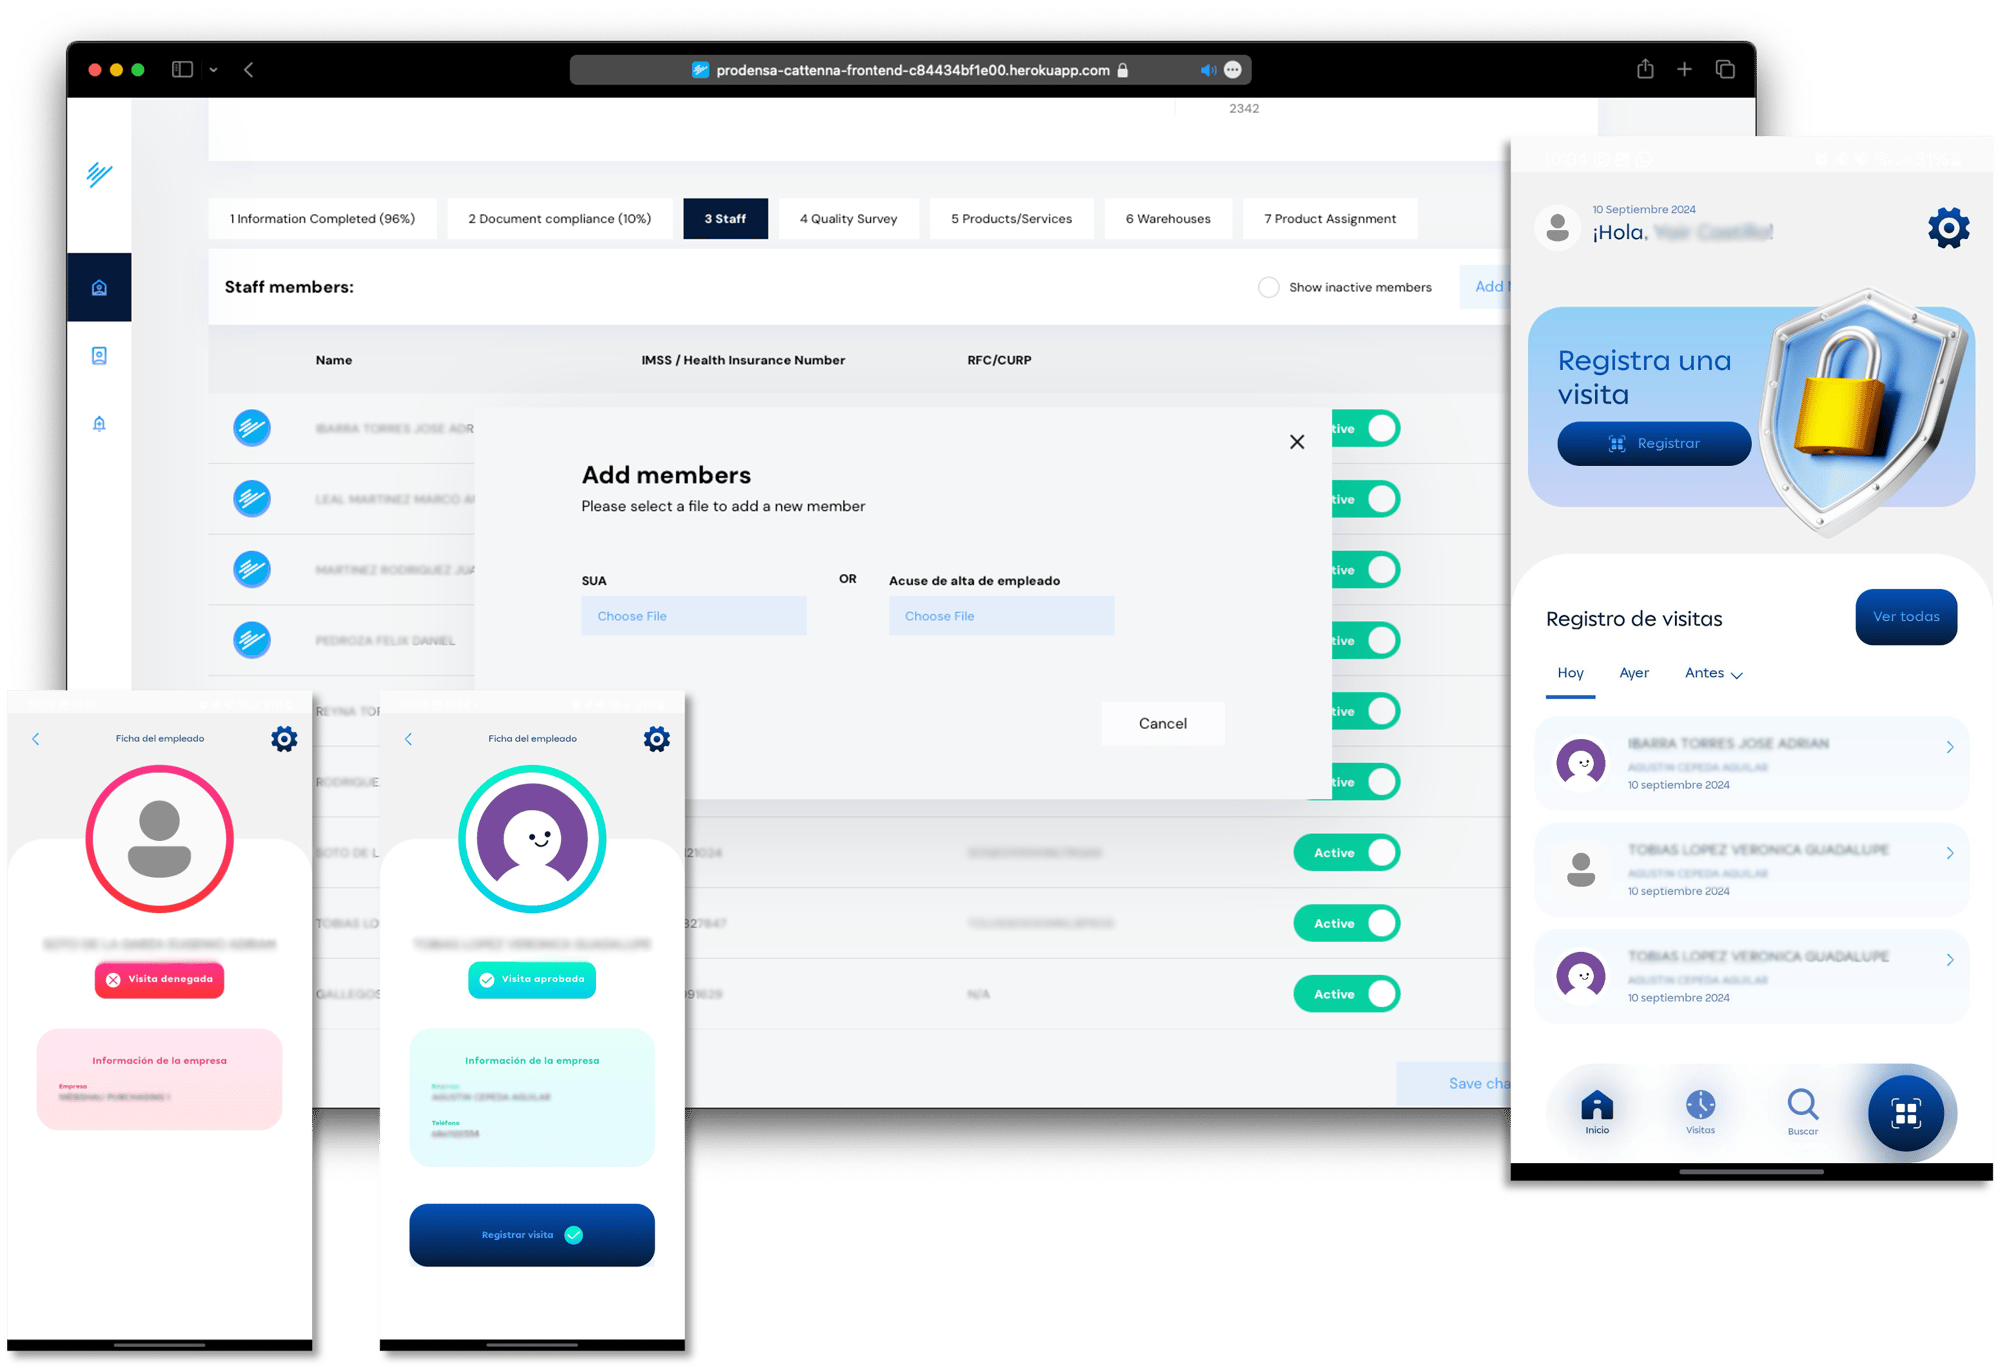
Task: Click the Cancel button in Add members dialog
Action: 1163,722
